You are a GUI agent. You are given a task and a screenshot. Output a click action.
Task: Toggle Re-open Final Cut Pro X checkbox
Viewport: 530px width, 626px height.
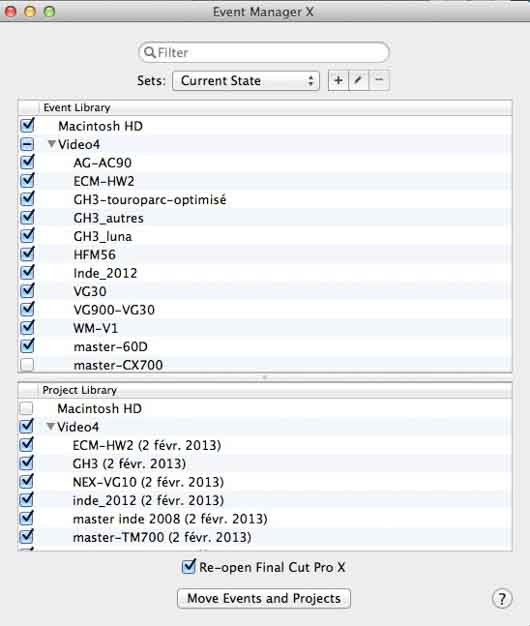coord(188,567)
